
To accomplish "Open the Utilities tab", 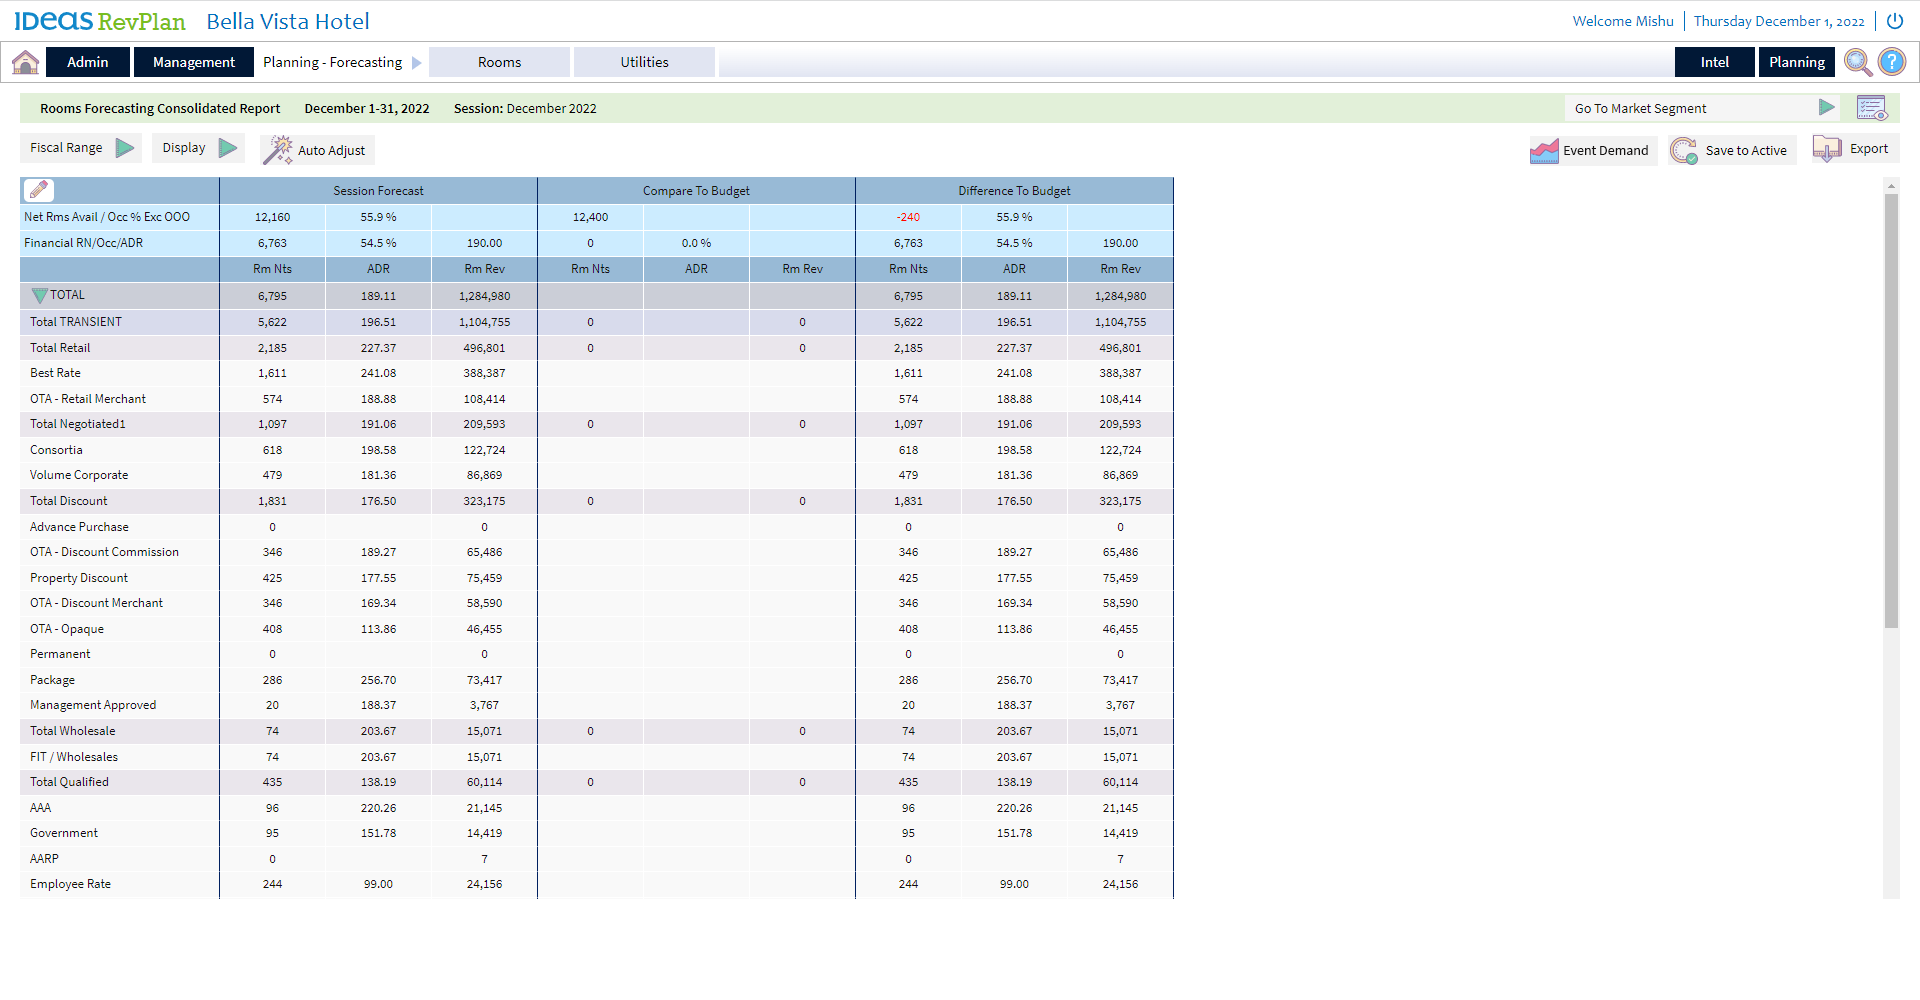I will [x=644, y=62].
